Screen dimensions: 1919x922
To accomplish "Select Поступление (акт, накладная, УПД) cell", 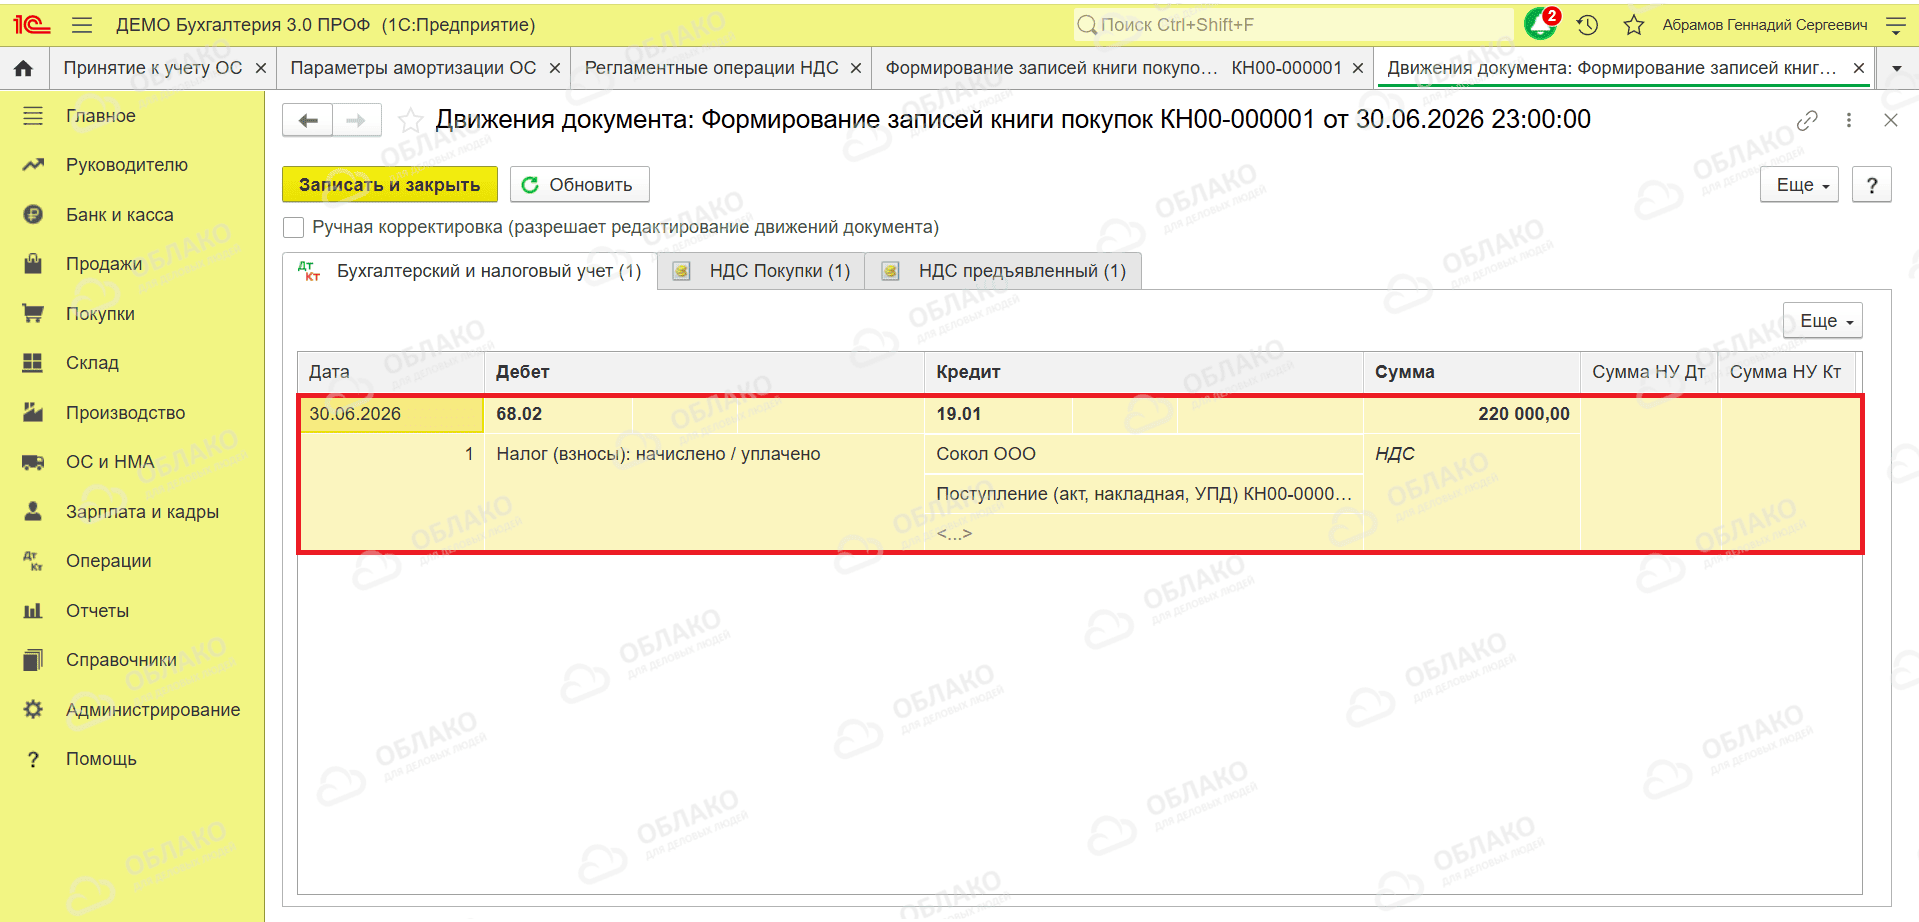I will click(1144, 494).
